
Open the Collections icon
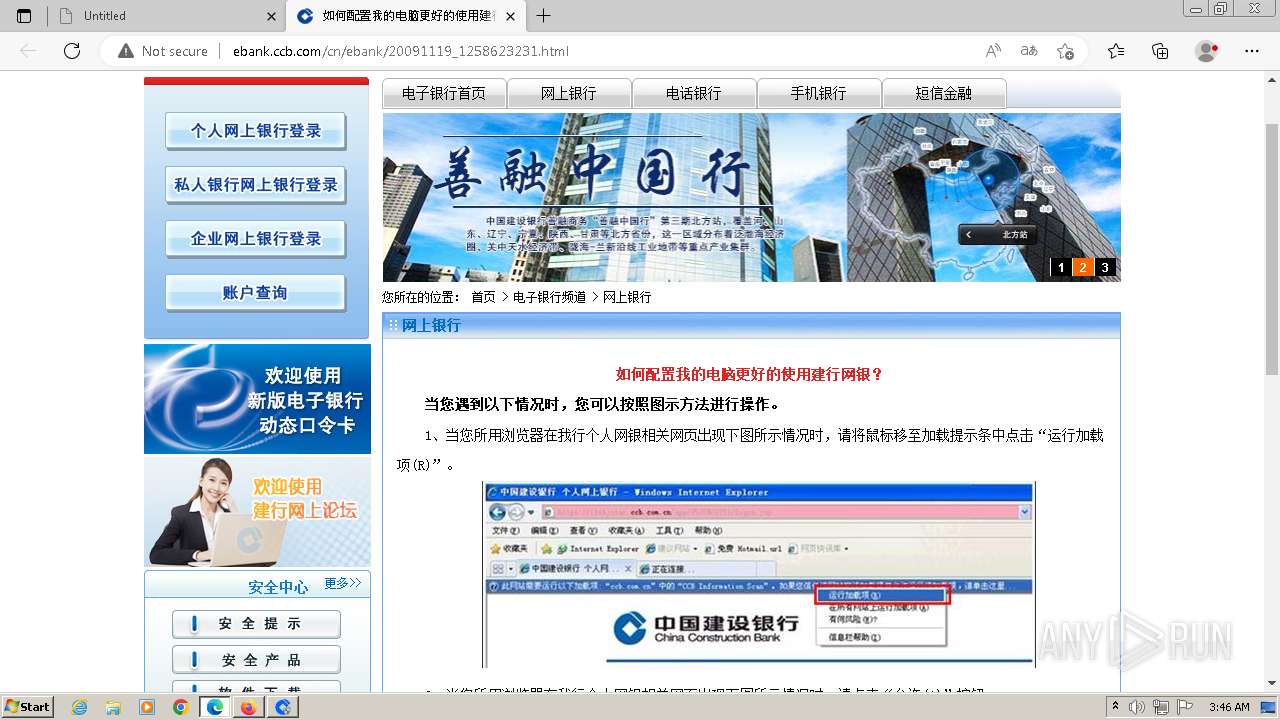pos(1160,51)
